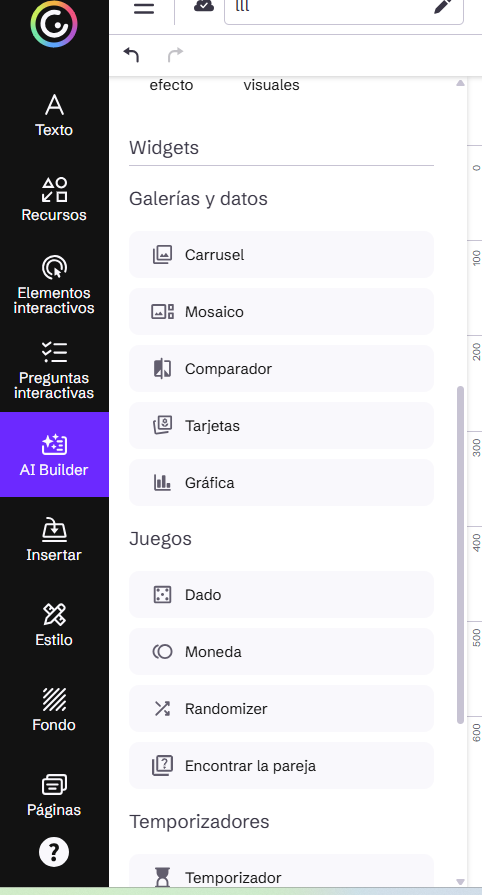This screenshot has width=482, height=895.
Task: Open Preguntas interactivas panel
Action: coord(54,370)
